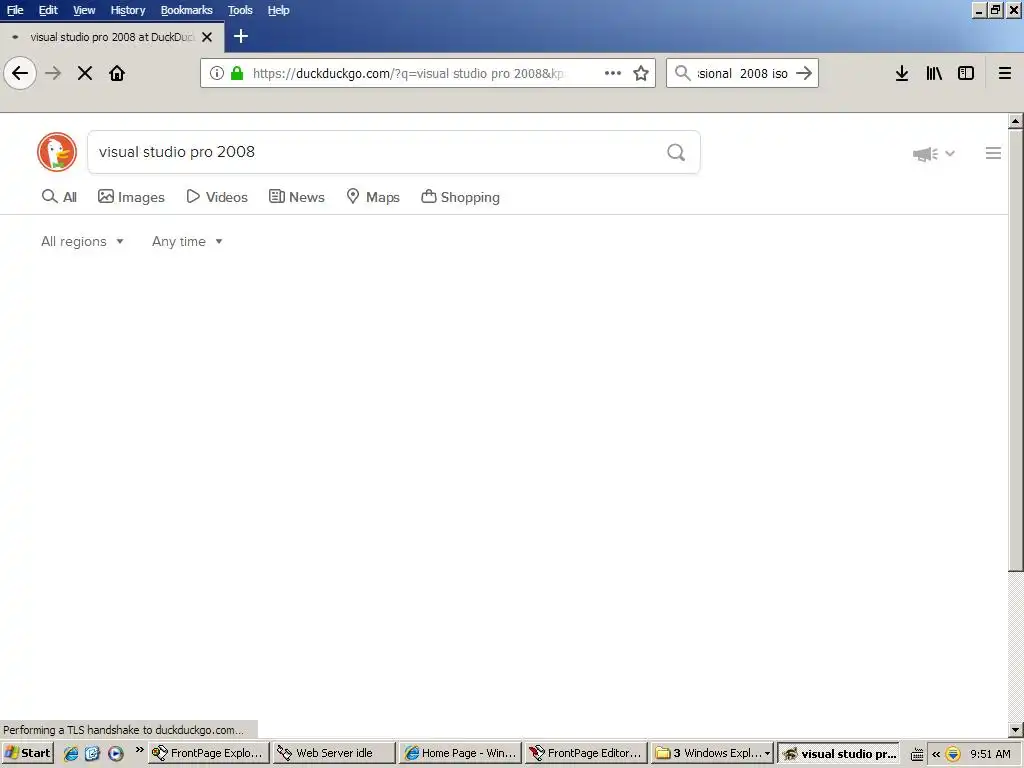Click the DuckDuckGo duck logo
Viewport: 1024px width, 768px height.
(x=57, y=152)
